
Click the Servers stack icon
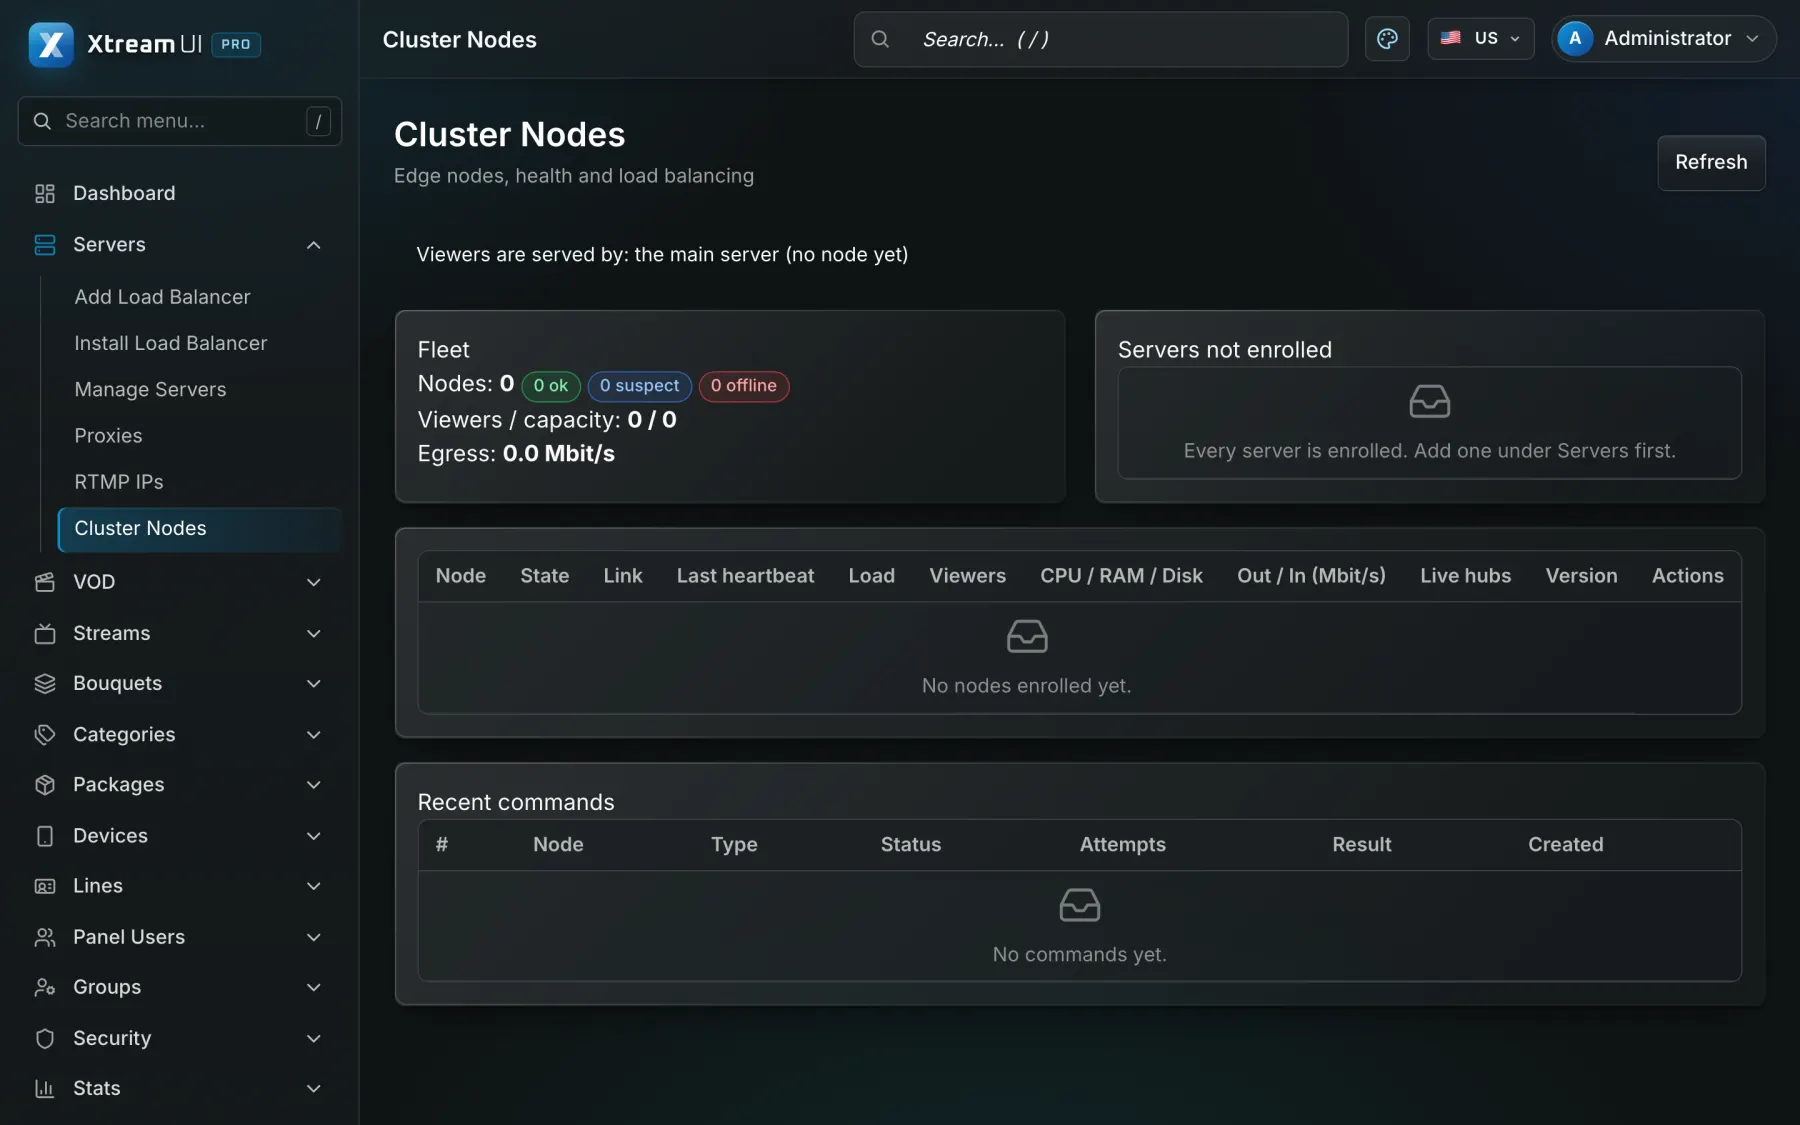[x=45, y=245]
